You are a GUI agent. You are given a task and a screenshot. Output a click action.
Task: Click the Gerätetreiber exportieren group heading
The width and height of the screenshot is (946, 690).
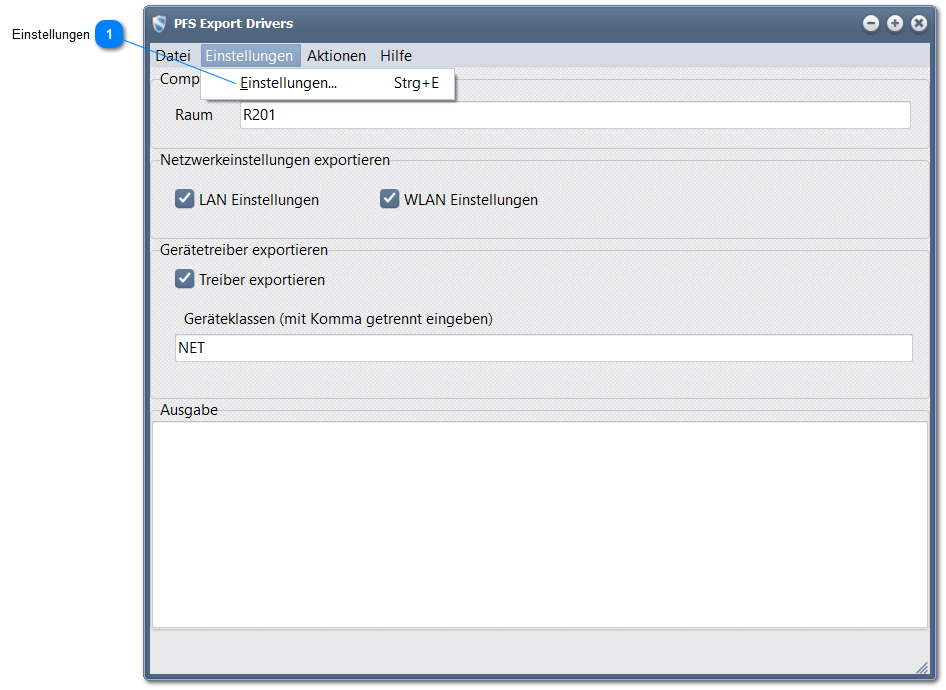pyautogui.click(x=244, y=250)
